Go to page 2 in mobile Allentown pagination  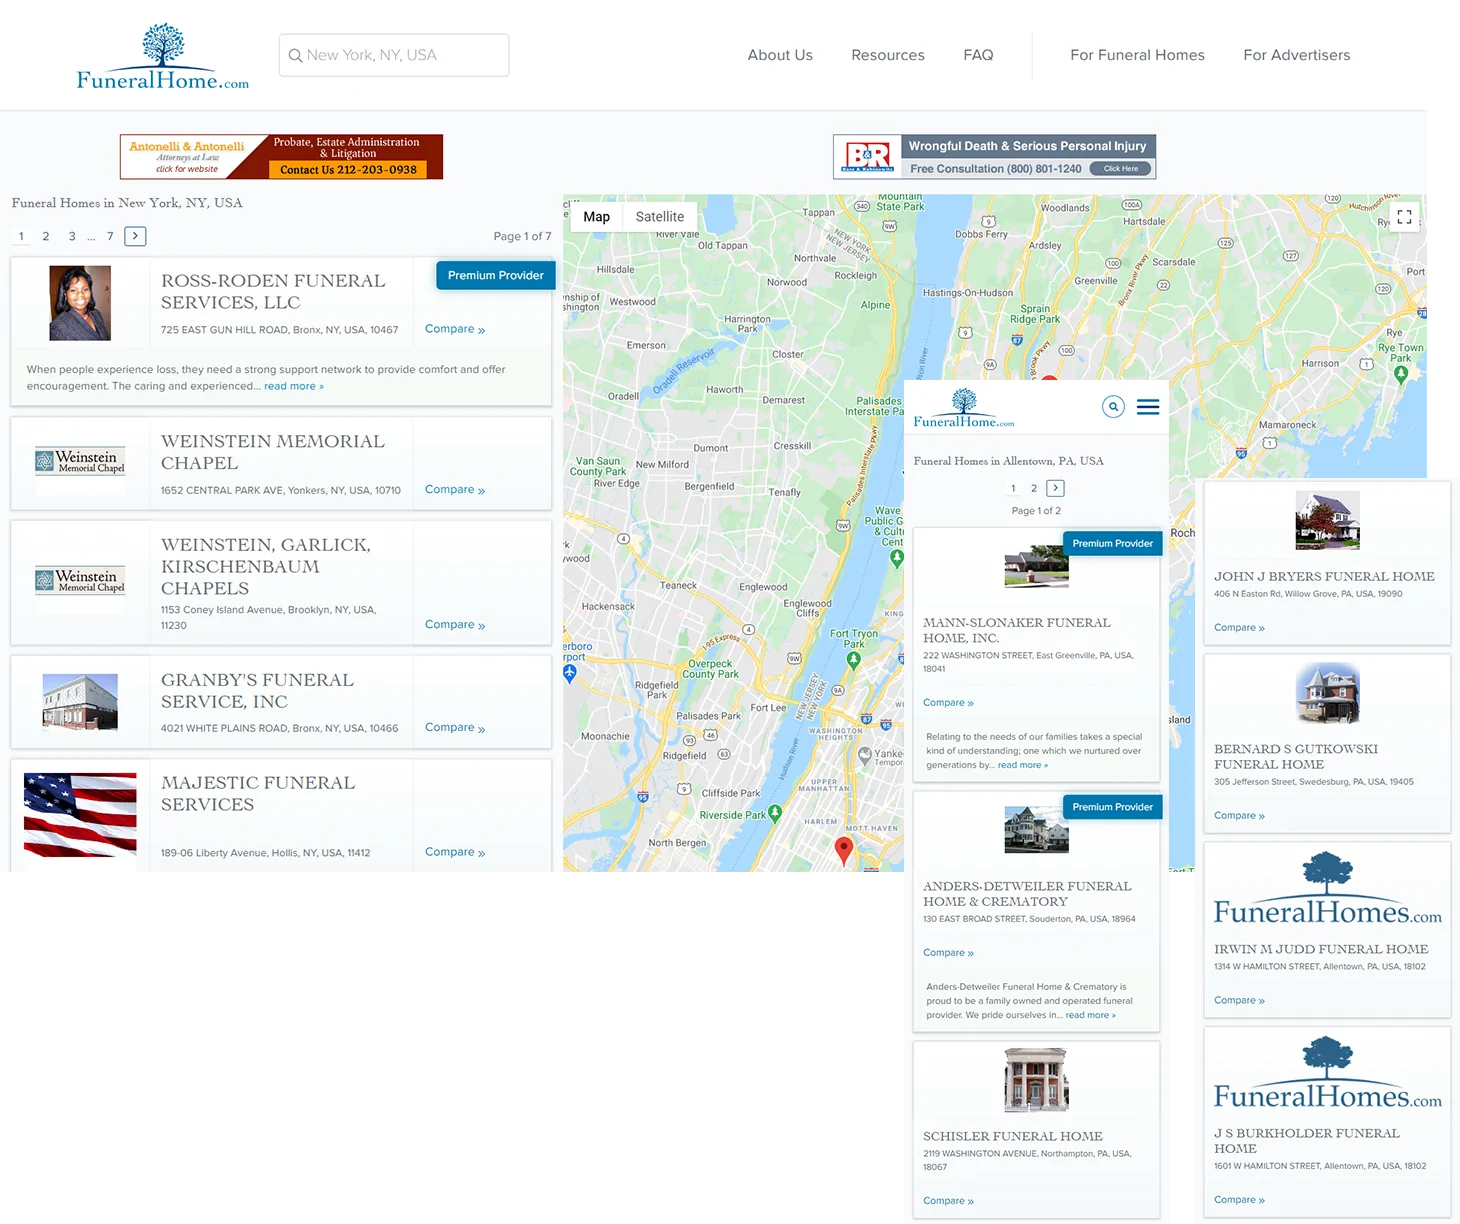[1034, 488]
